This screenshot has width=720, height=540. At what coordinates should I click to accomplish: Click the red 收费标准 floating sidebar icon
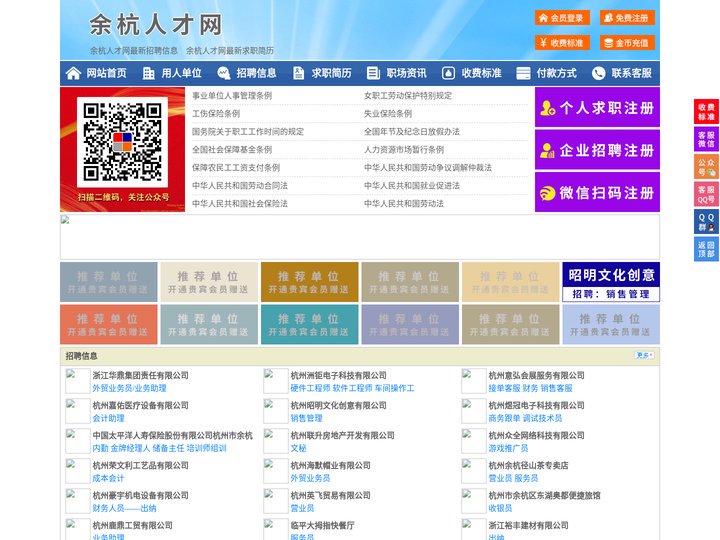(706, 112)
